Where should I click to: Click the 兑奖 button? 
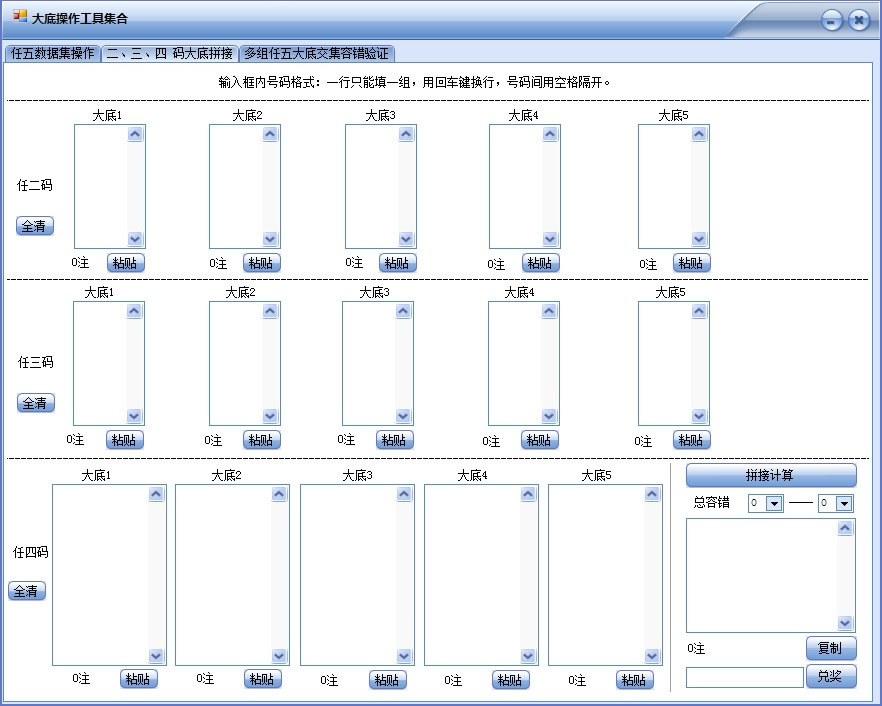(830, 676)
